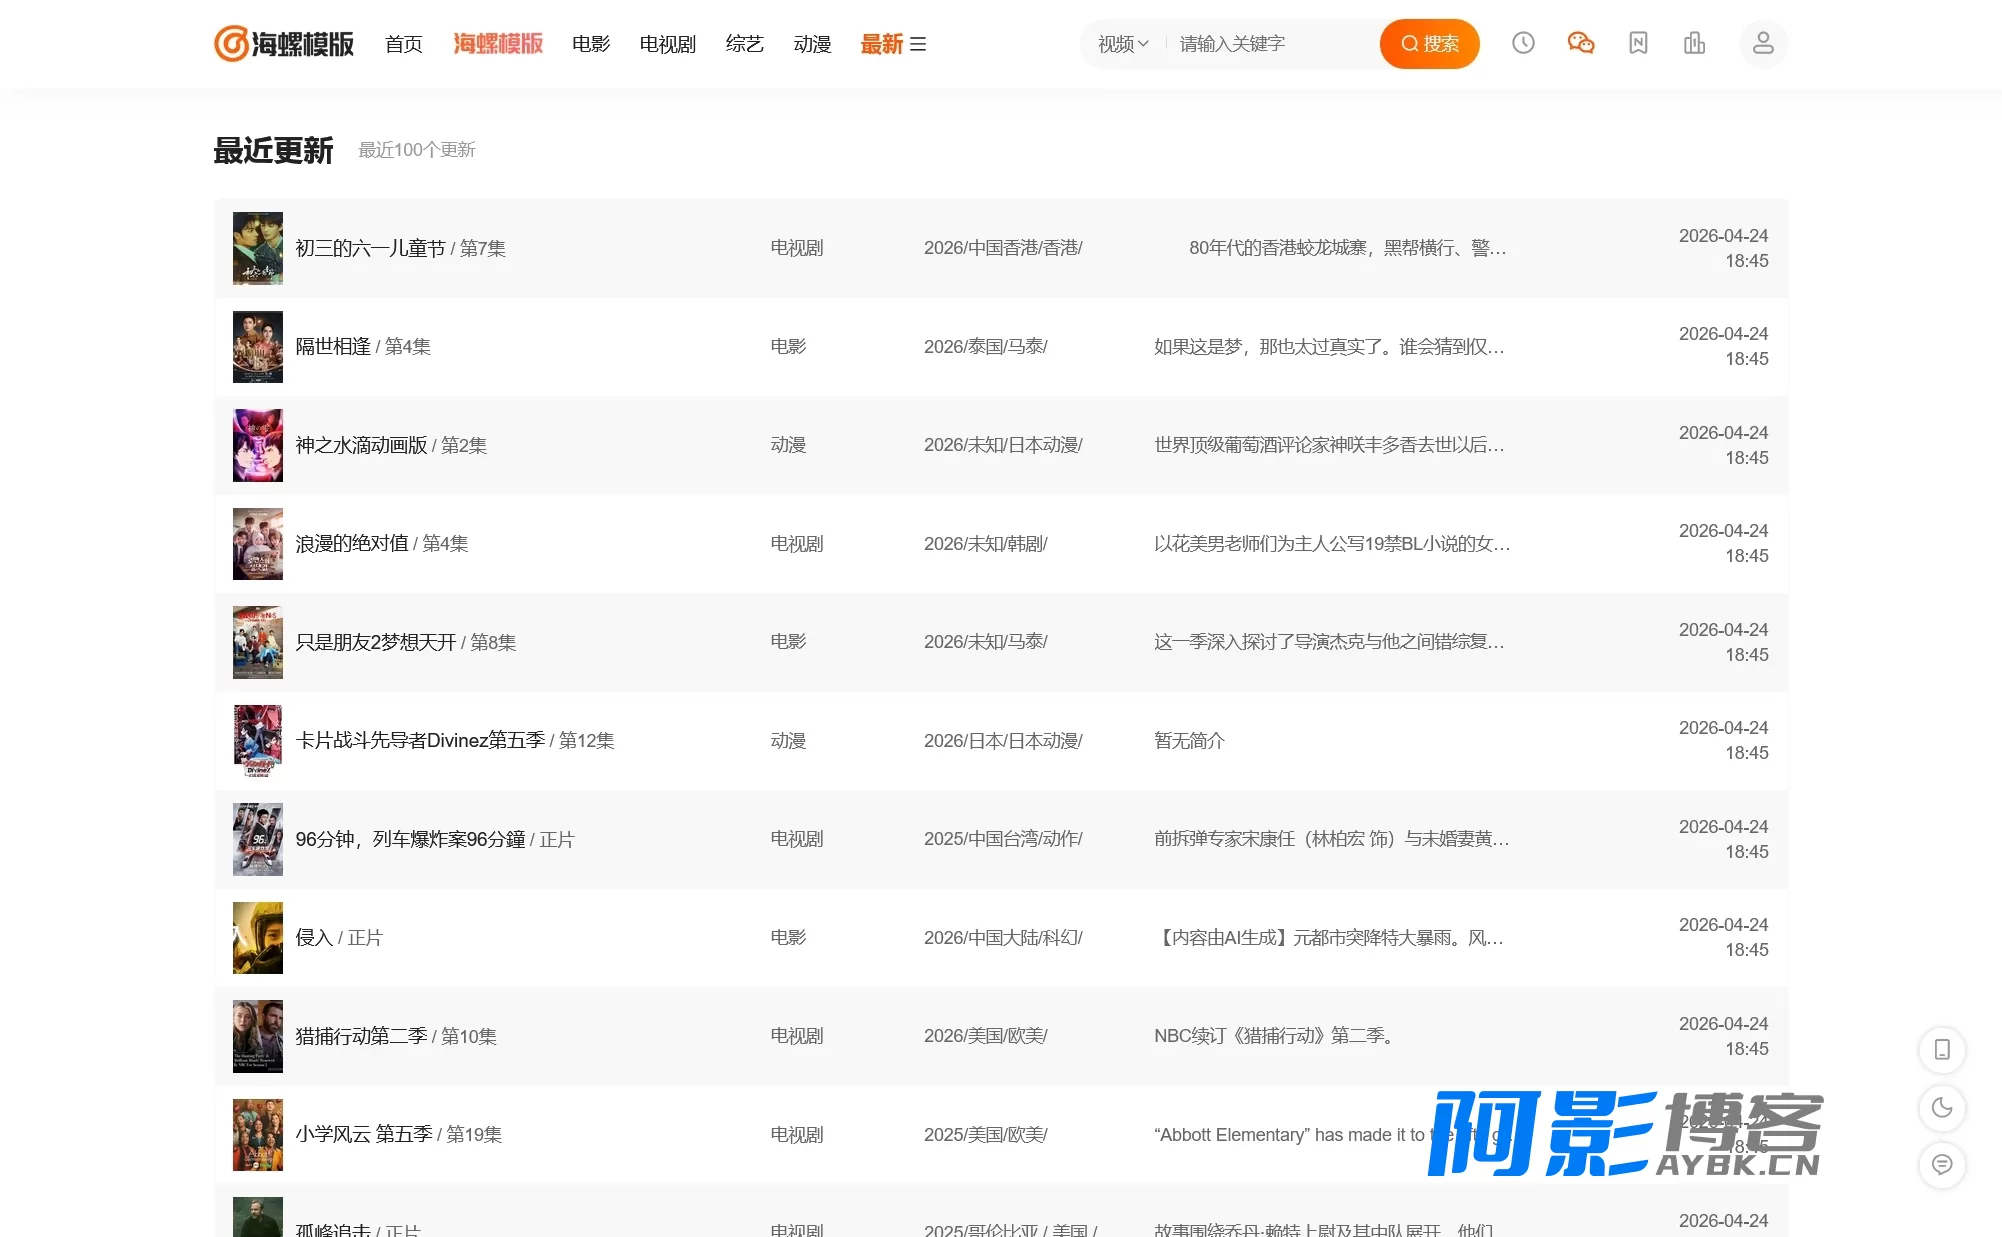Focus the 请输入关键字 search field
The height and width of the screenshot is (1237, 2002).
pos(1270,44)
